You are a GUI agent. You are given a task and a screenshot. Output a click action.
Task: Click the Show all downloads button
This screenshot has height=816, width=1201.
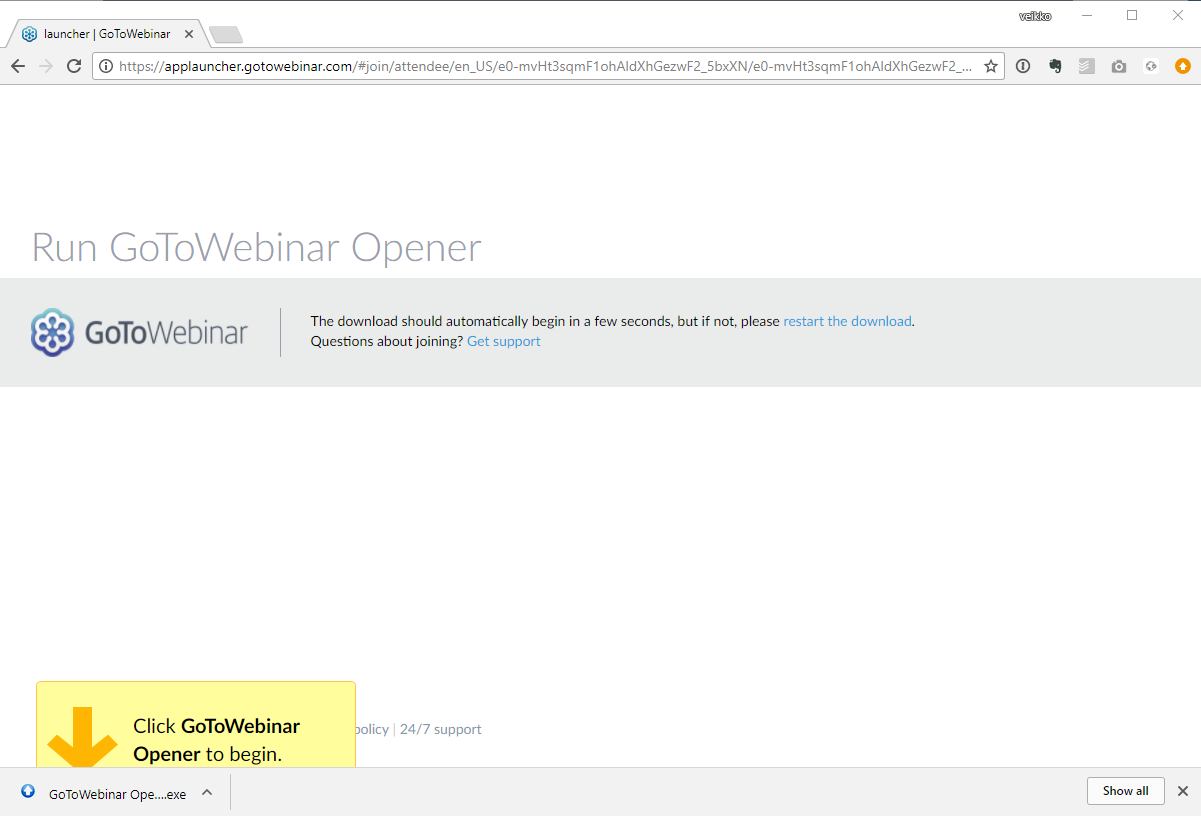point(1125,791)
